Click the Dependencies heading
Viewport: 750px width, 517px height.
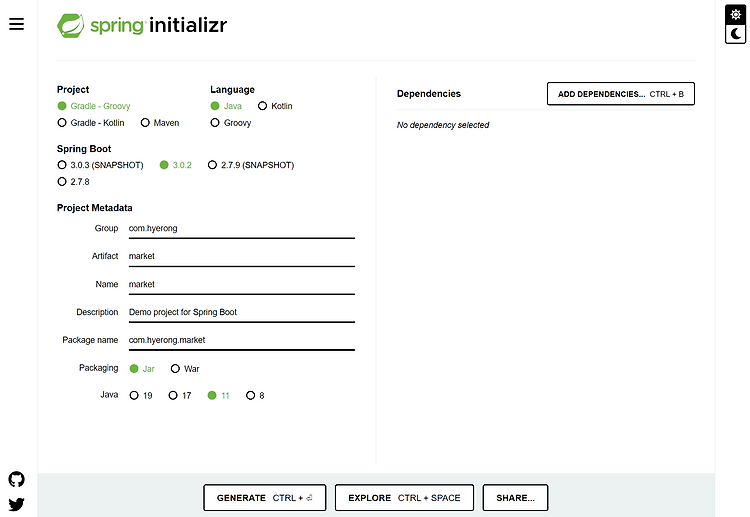(429, 94)
